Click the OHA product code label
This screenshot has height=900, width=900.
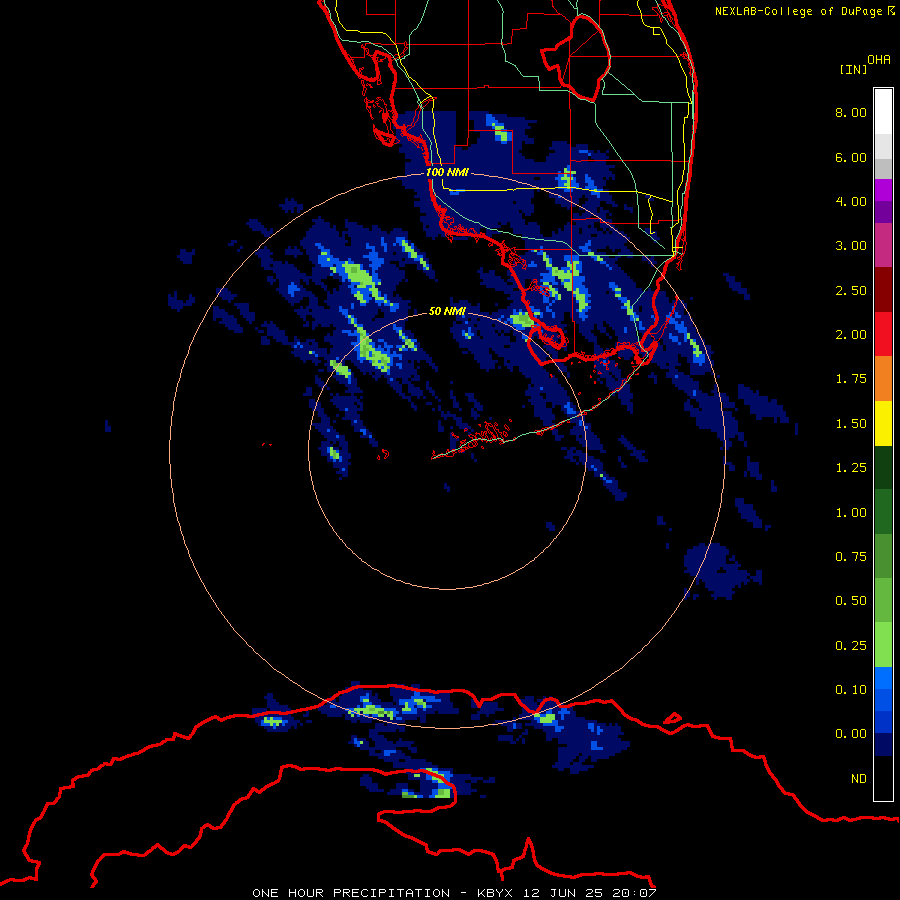[879, 60]
